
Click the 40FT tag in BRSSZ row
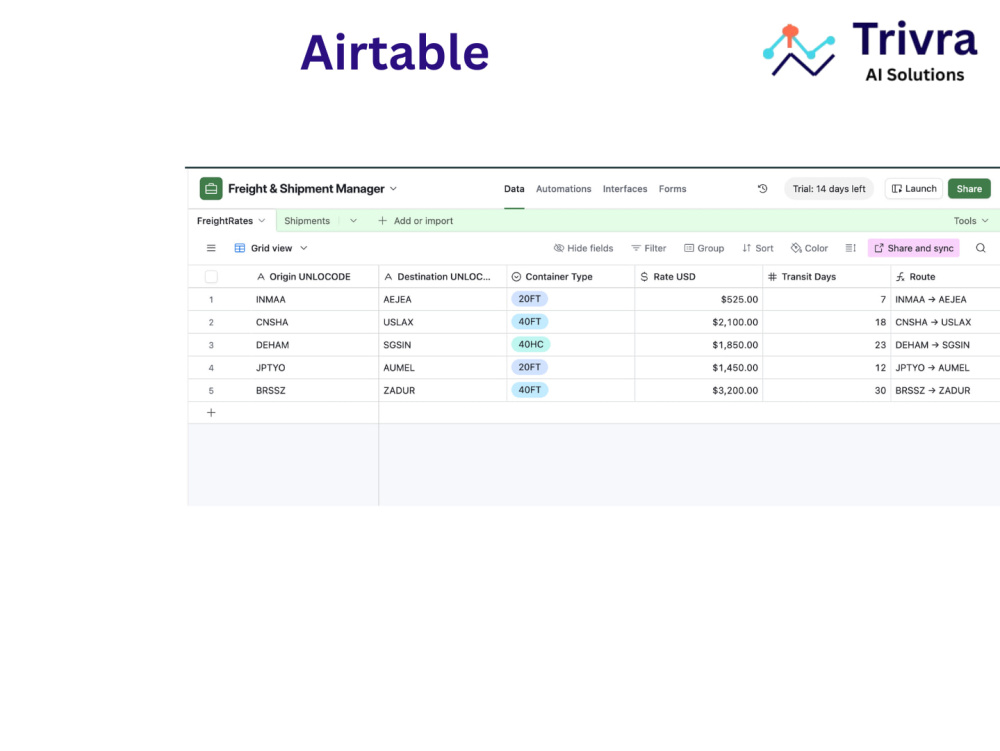(x=529, y=390)
